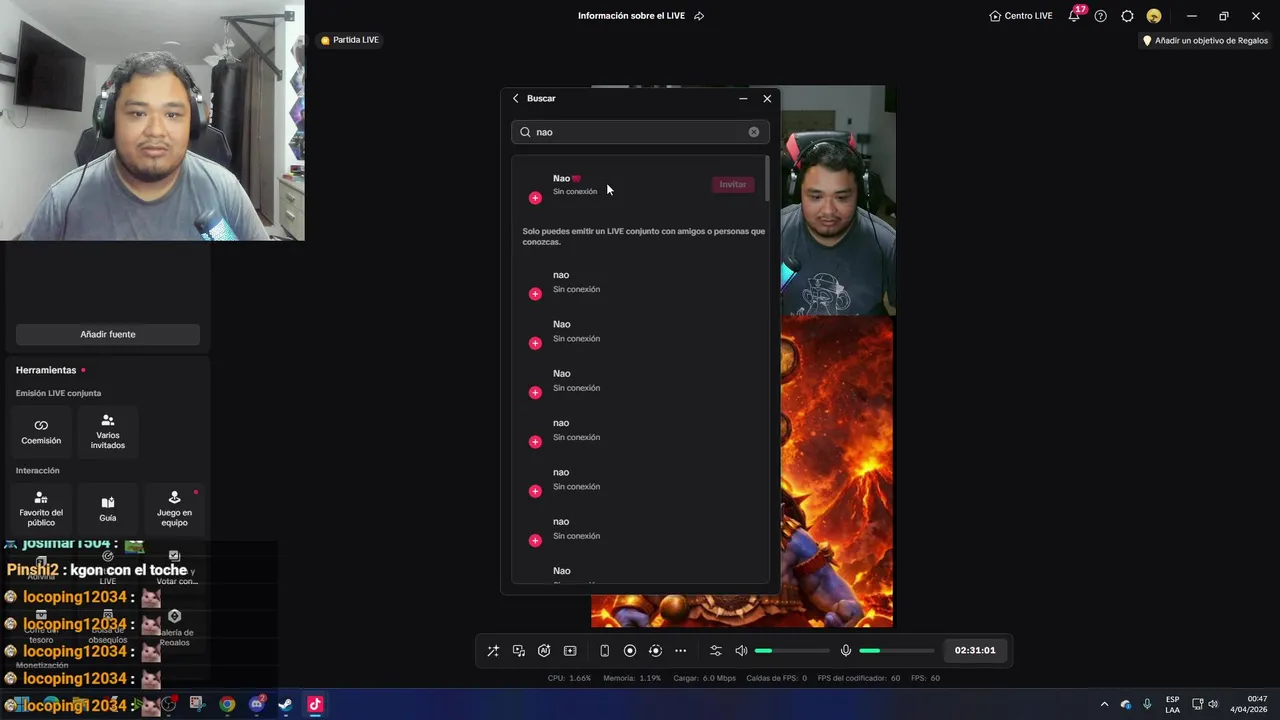This screenshot has width=1280, height=720.
Task: Open the settings gear in the top bar
Action: pyautogui.click(x=1128, y=16)
